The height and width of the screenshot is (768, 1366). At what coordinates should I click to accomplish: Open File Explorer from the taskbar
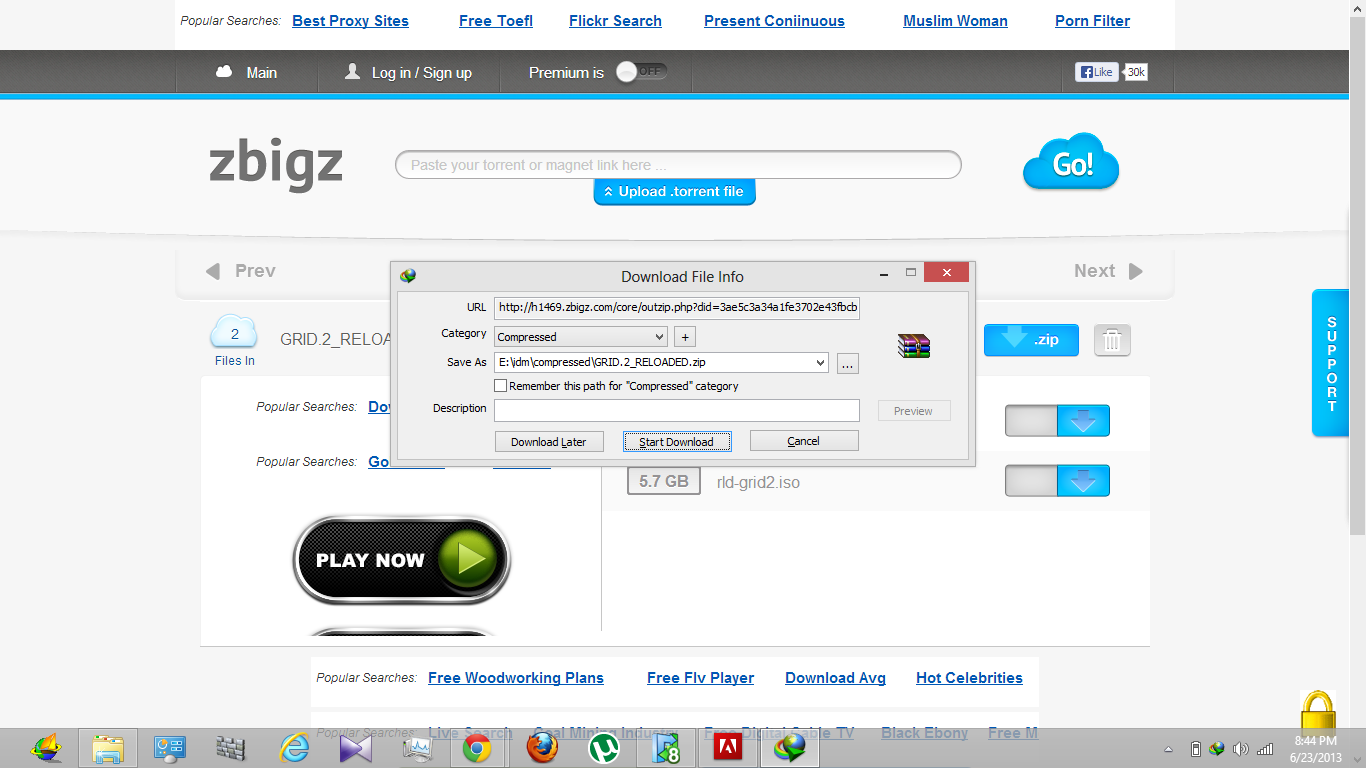coord(108,748)
